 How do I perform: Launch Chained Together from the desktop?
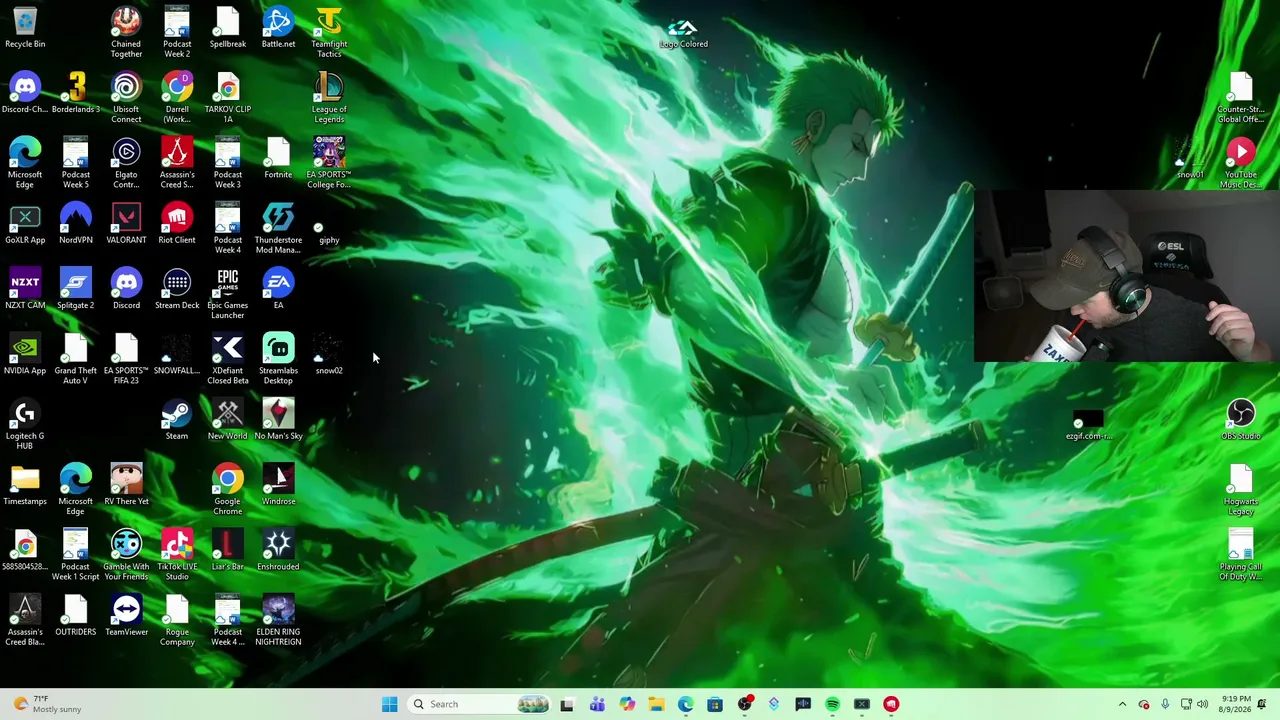coord(126,32)
